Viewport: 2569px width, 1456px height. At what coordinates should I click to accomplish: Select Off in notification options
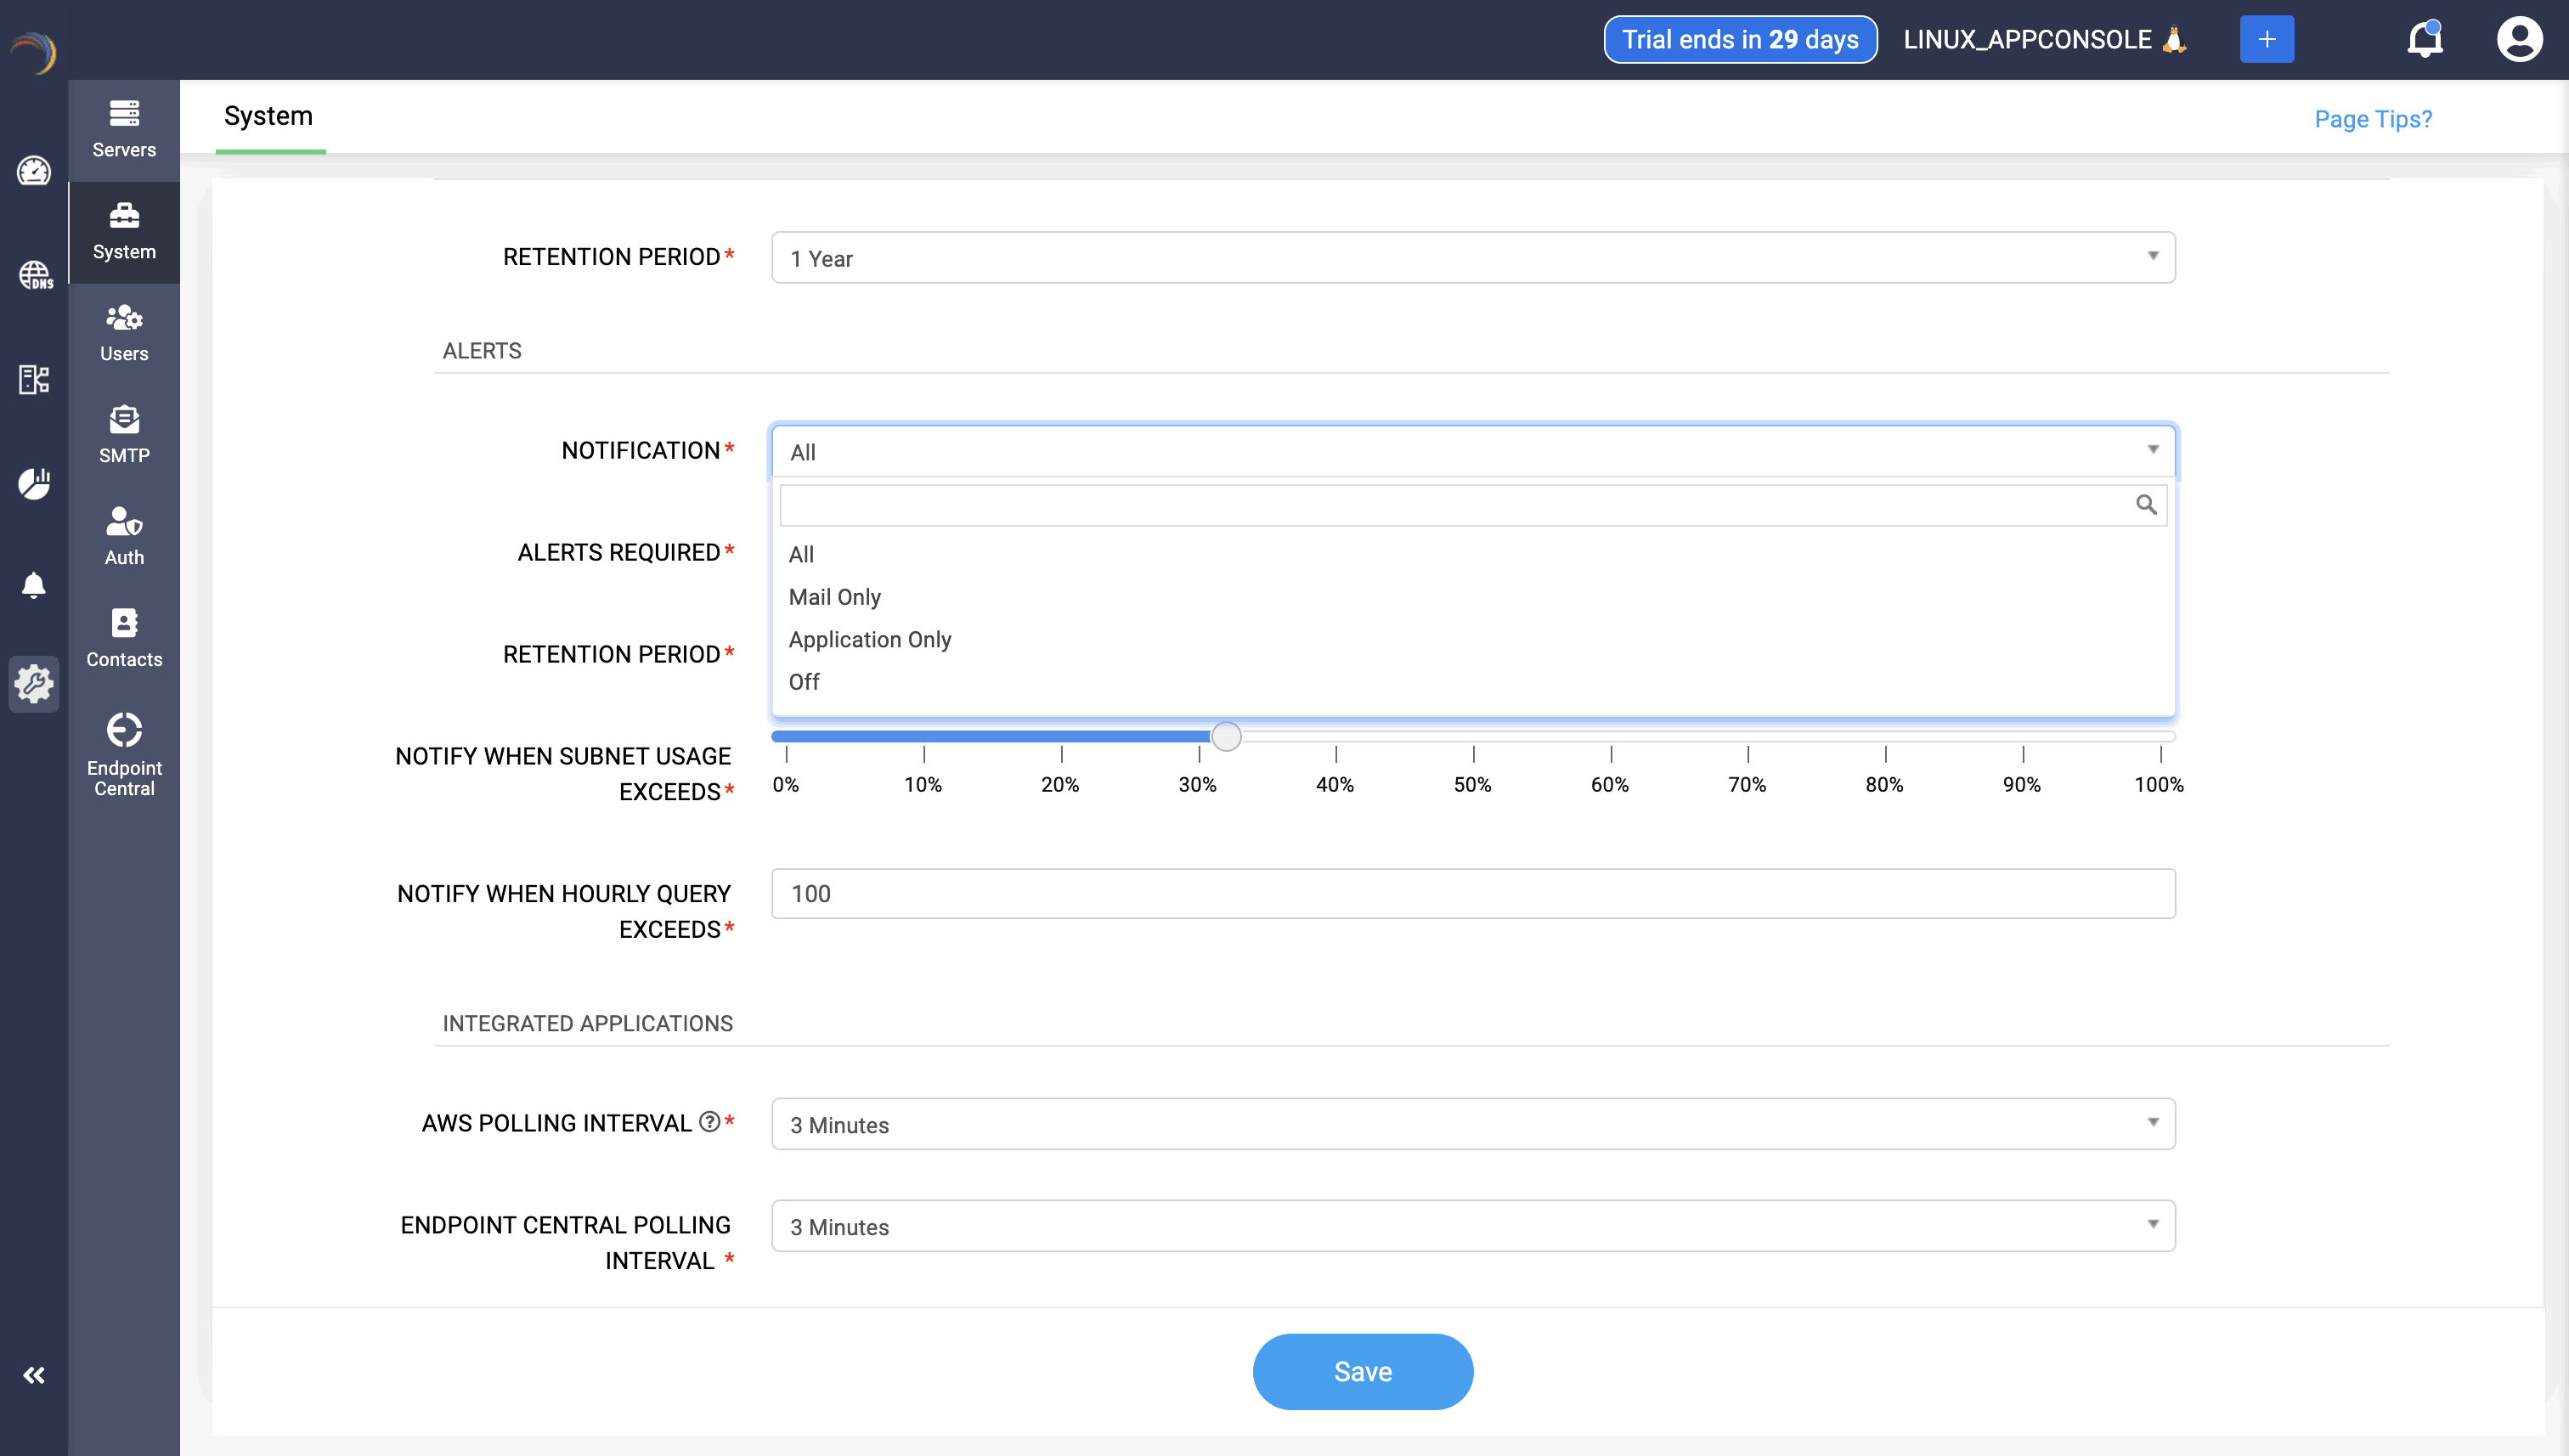point(803,682)
